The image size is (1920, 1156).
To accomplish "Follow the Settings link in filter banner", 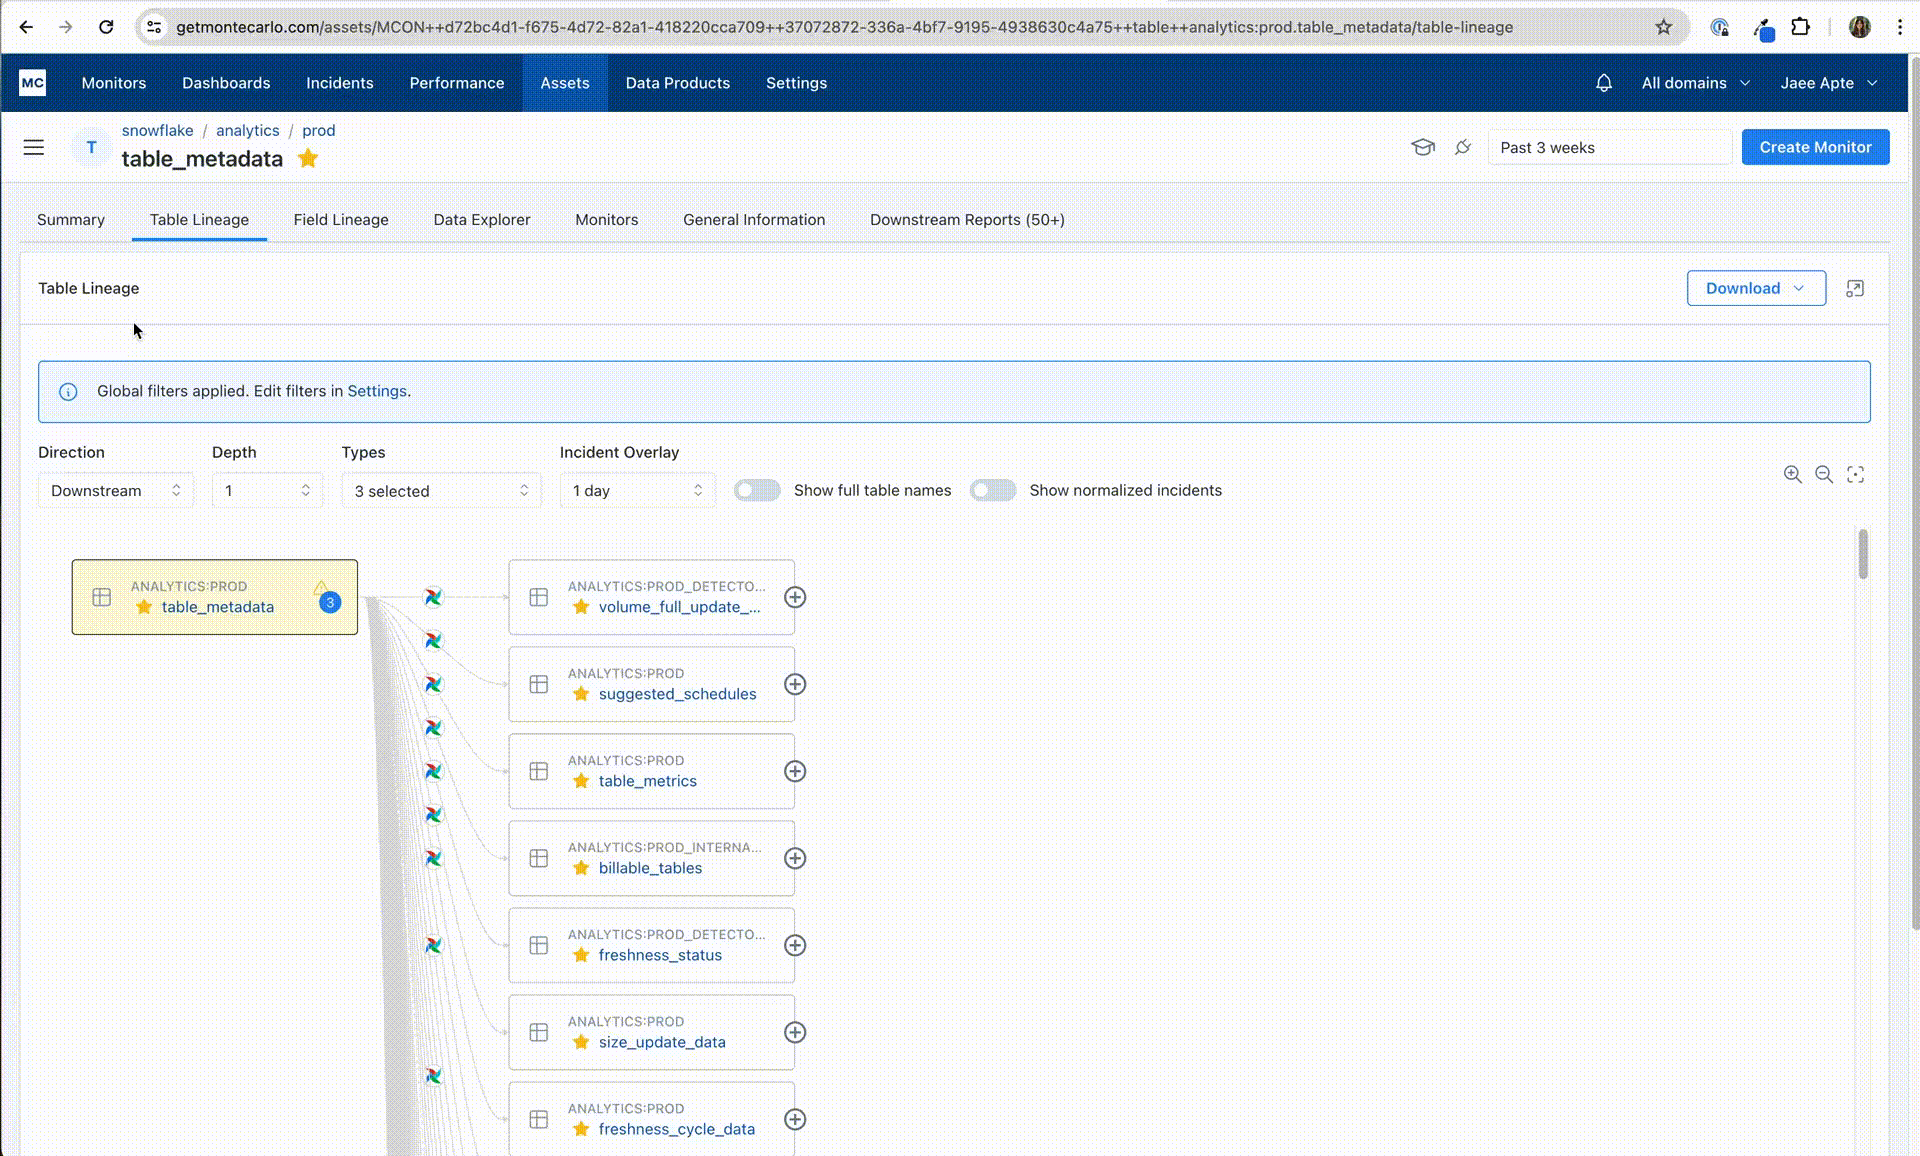I will (x=377, y=391).
